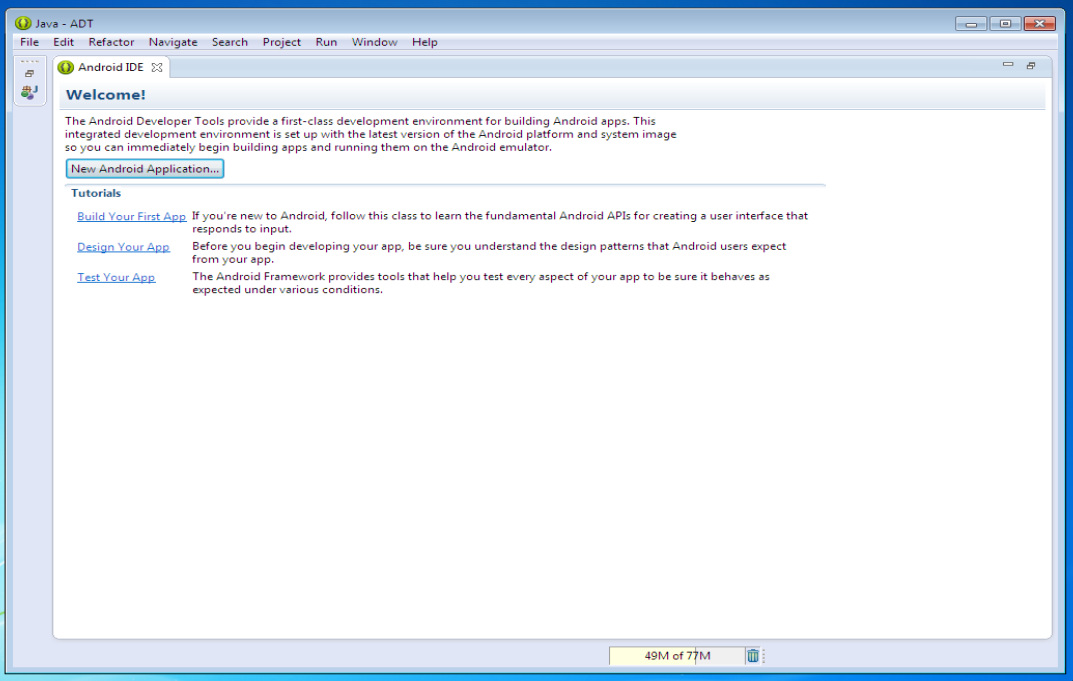Image resolution: width=1073 pixels, height=681 pixels.
Task: Run garbage collector trash icon
Action: pos(753,656)
